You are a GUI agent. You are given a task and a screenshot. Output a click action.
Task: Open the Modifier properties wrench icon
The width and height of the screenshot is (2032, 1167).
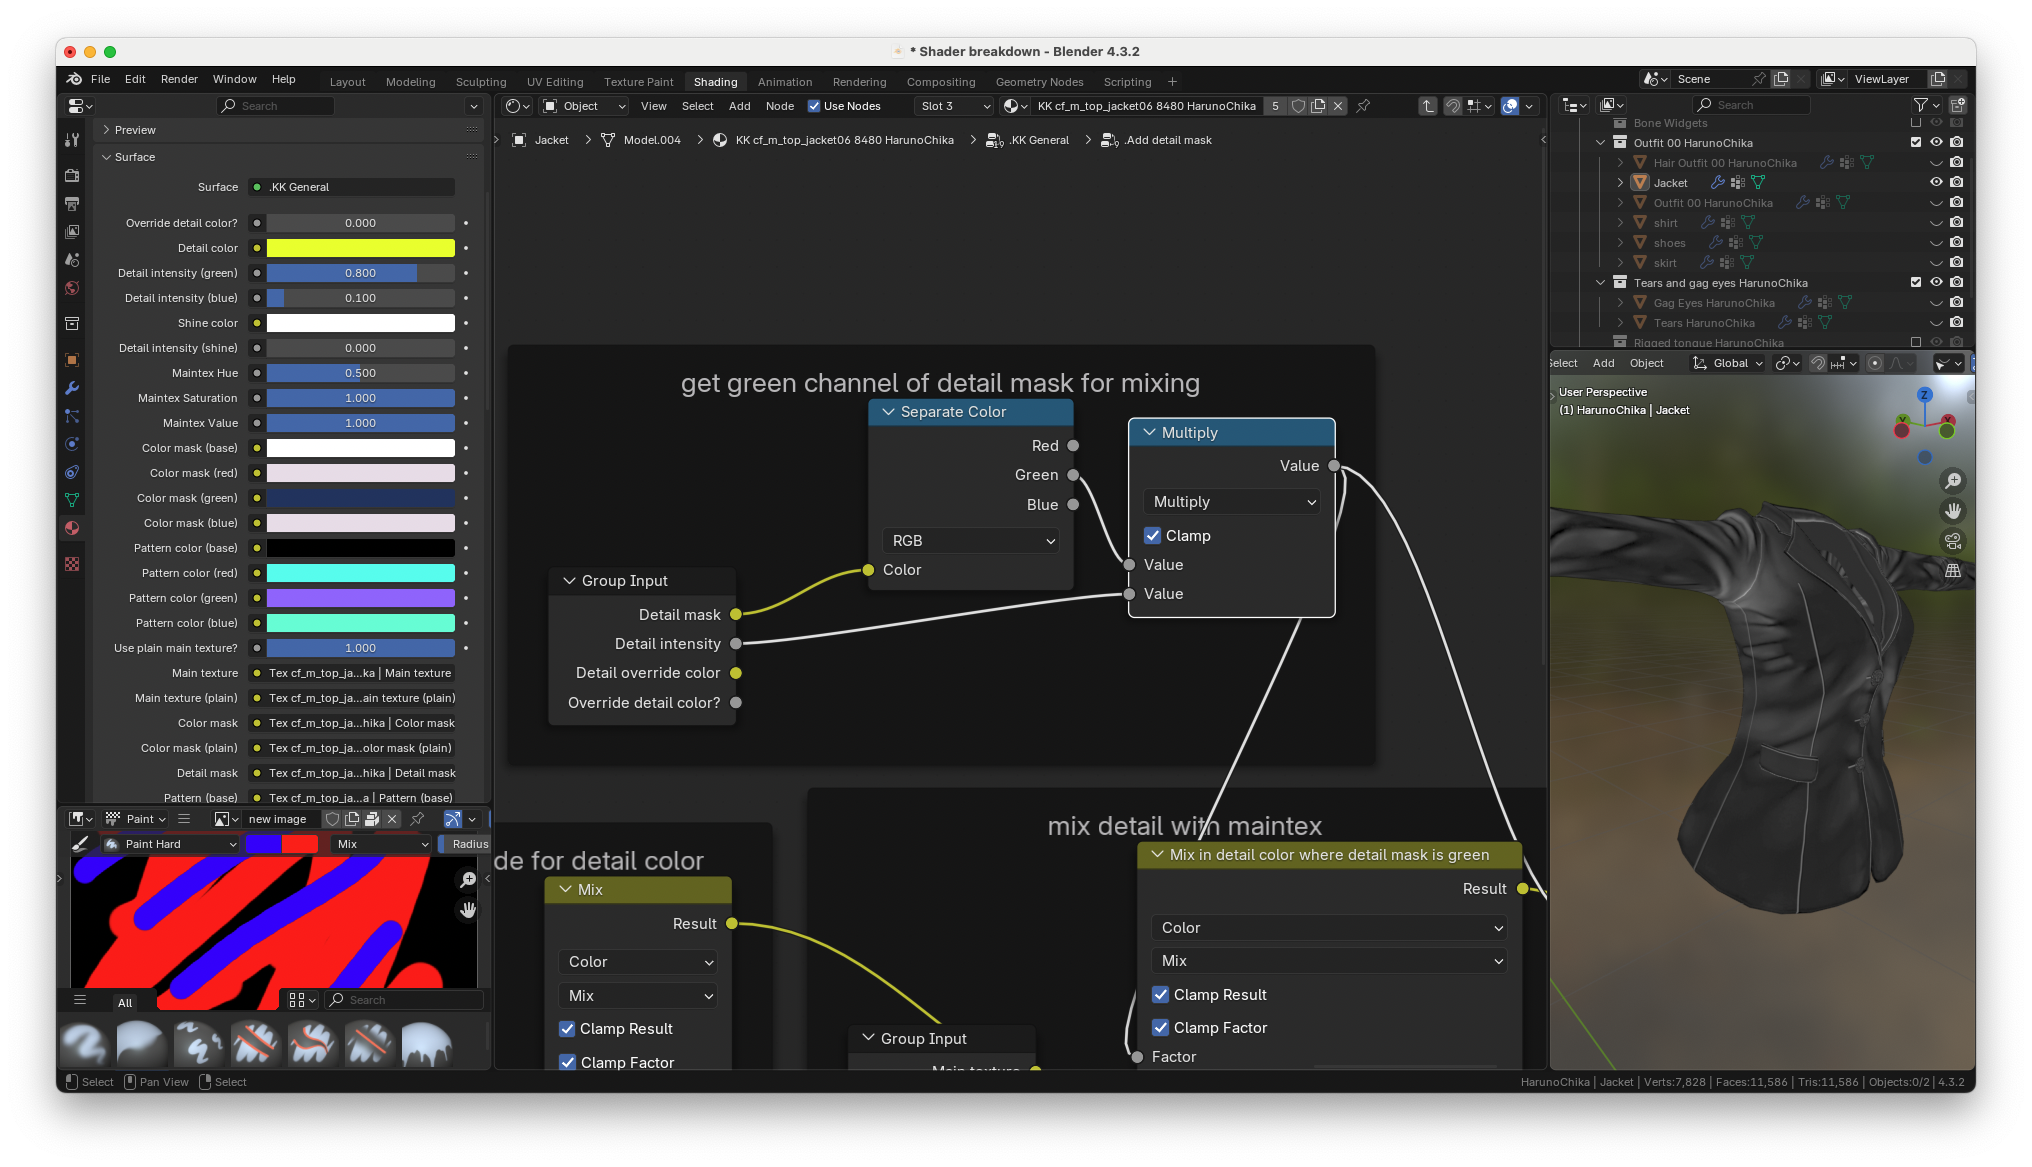coord(72,388)
